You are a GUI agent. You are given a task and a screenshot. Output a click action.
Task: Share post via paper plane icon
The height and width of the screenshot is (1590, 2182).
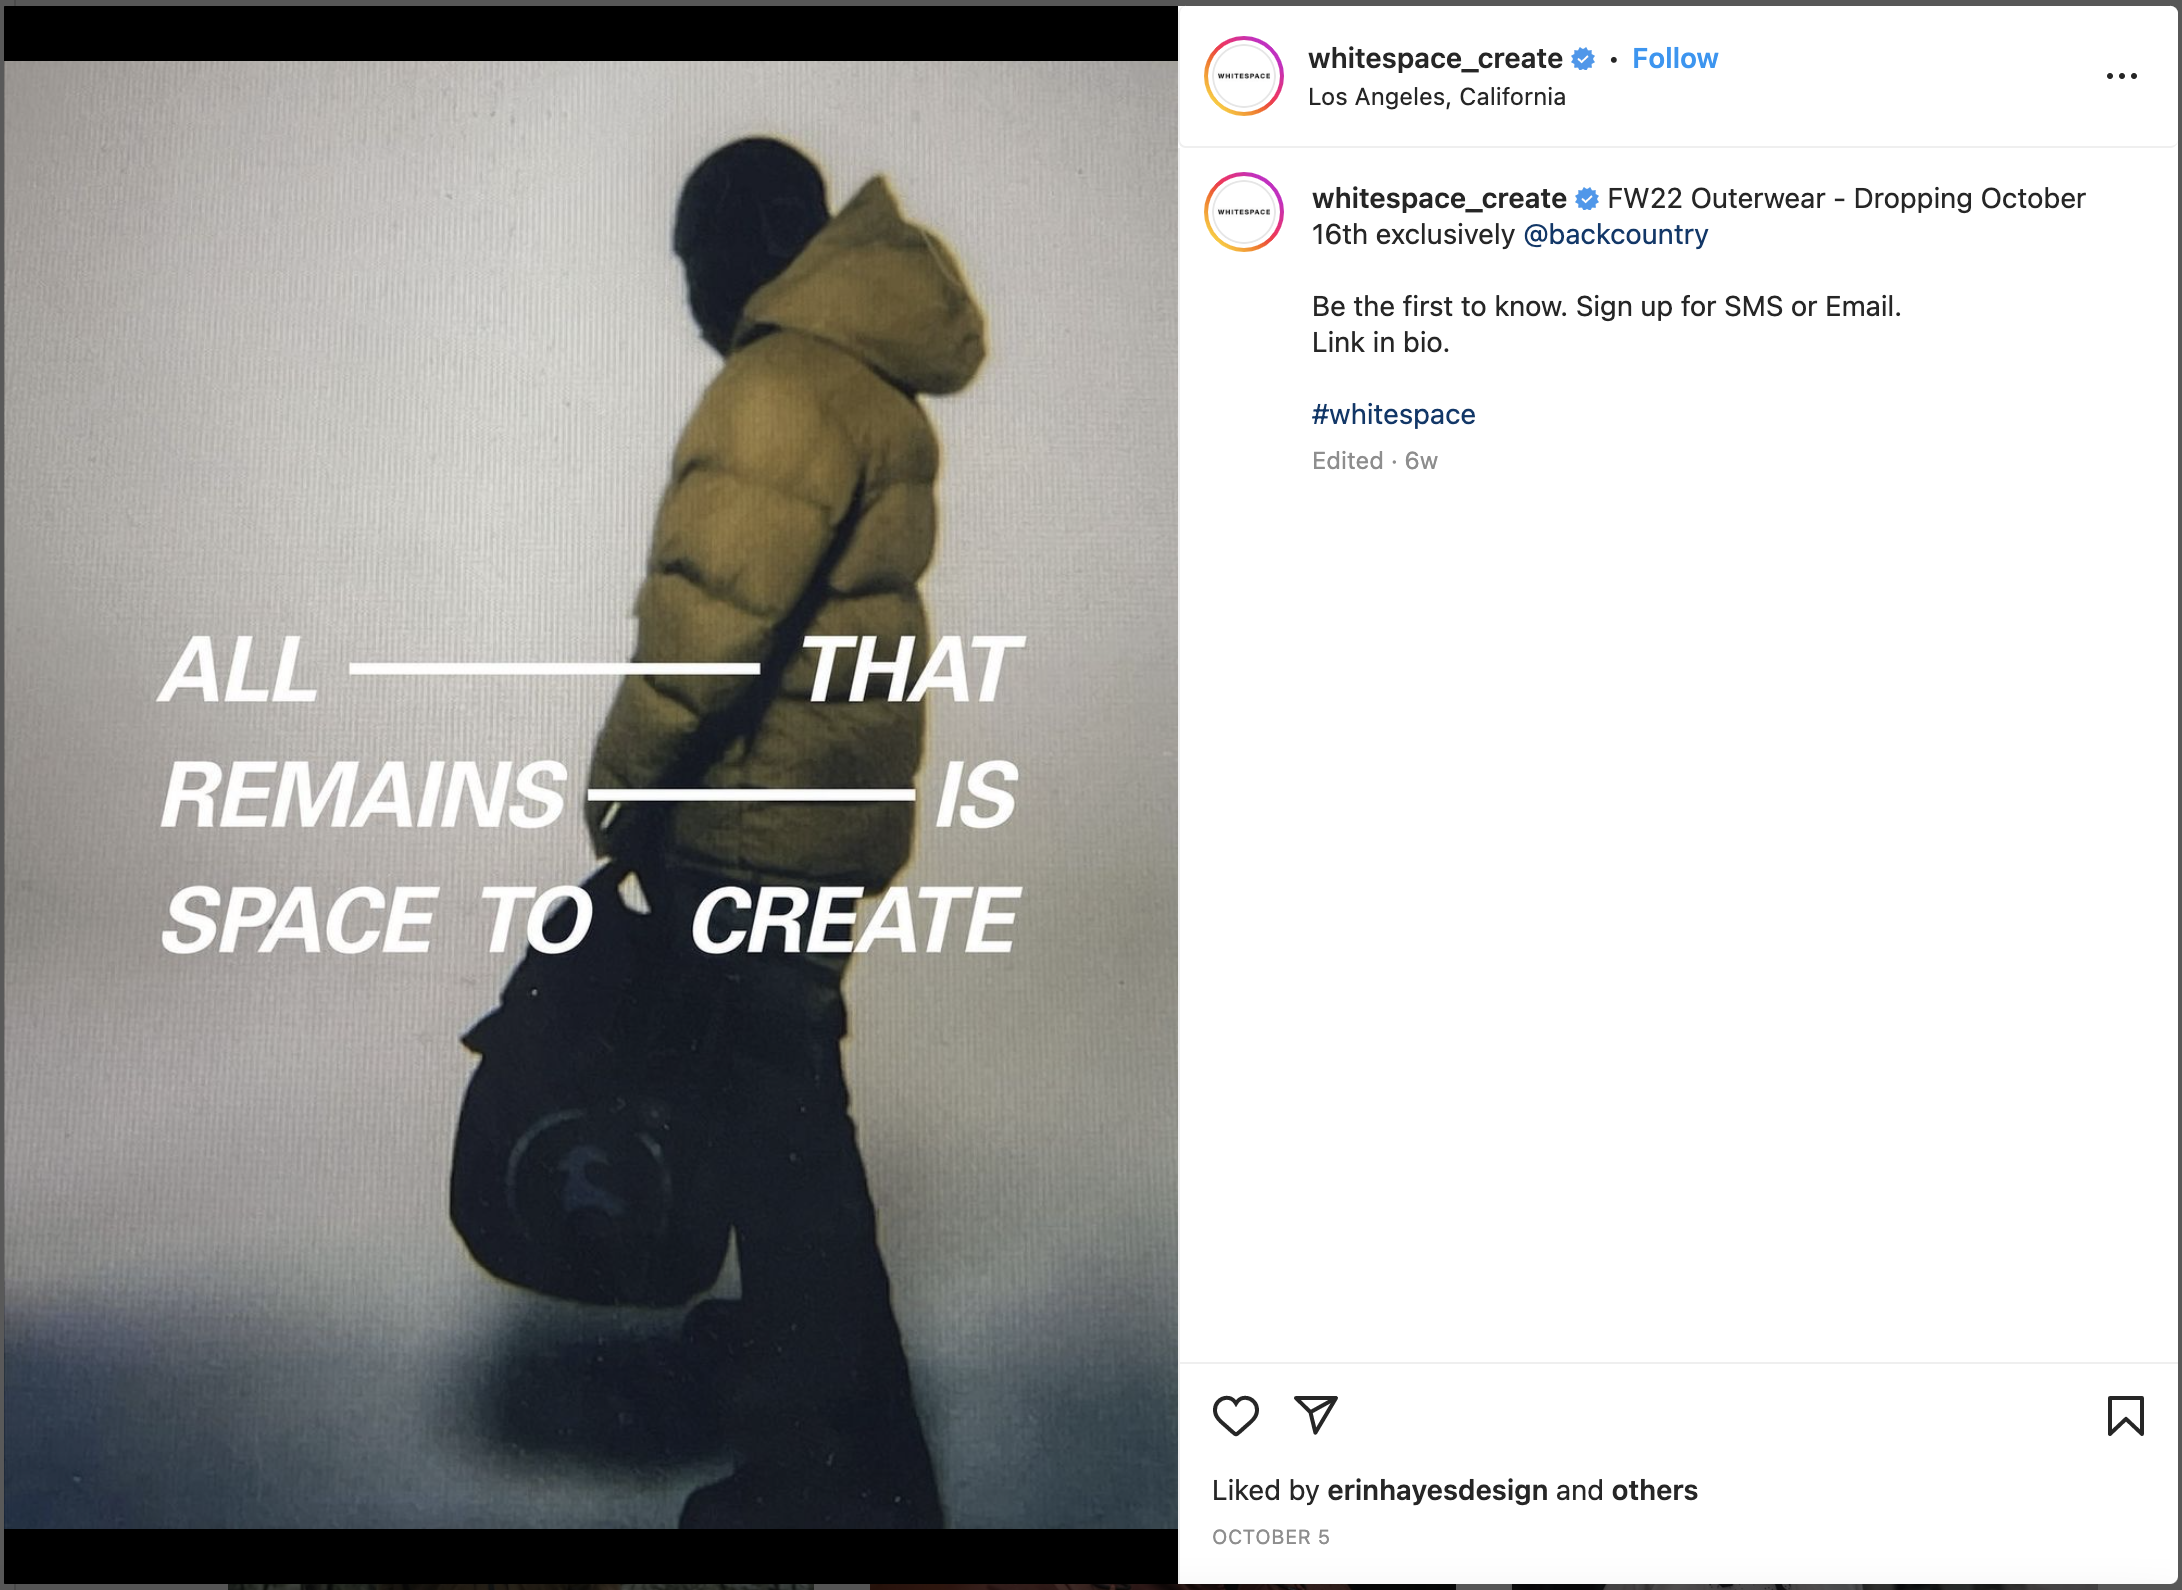coord(1315,1415)
